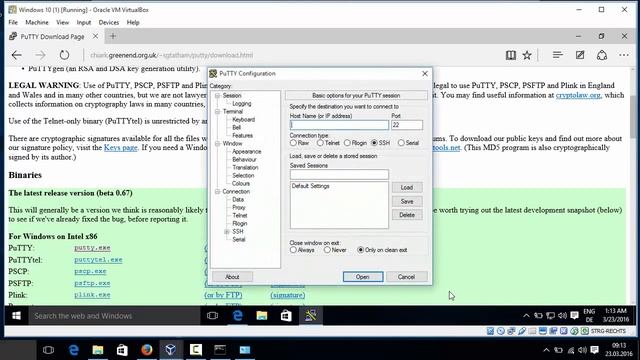
Task: Show hidden icons on host tray
Action: [x=546, y=350]
